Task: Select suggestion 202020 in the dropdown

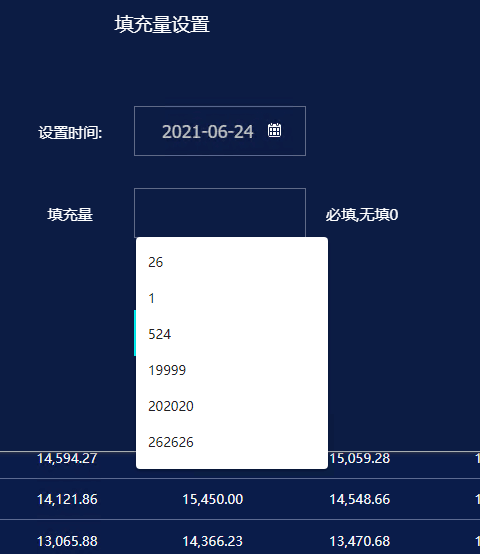Action: (232, 407)
